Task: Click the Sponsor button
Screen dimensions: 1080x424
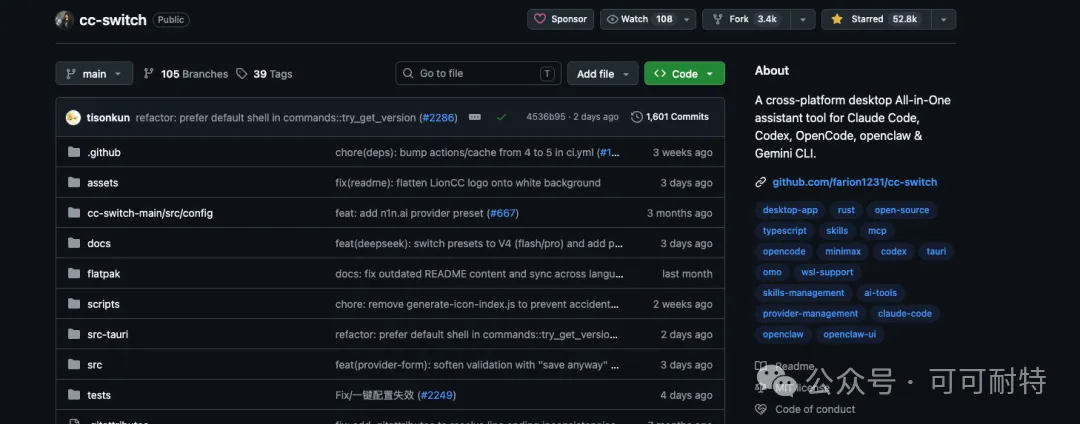Action: (x=561, y=19)
